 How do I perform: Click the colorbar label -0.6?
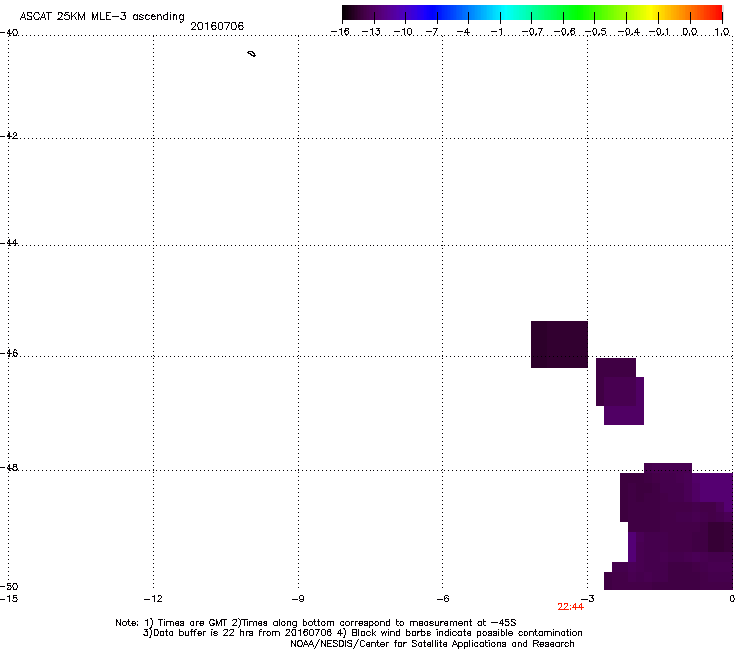(564, 32)
